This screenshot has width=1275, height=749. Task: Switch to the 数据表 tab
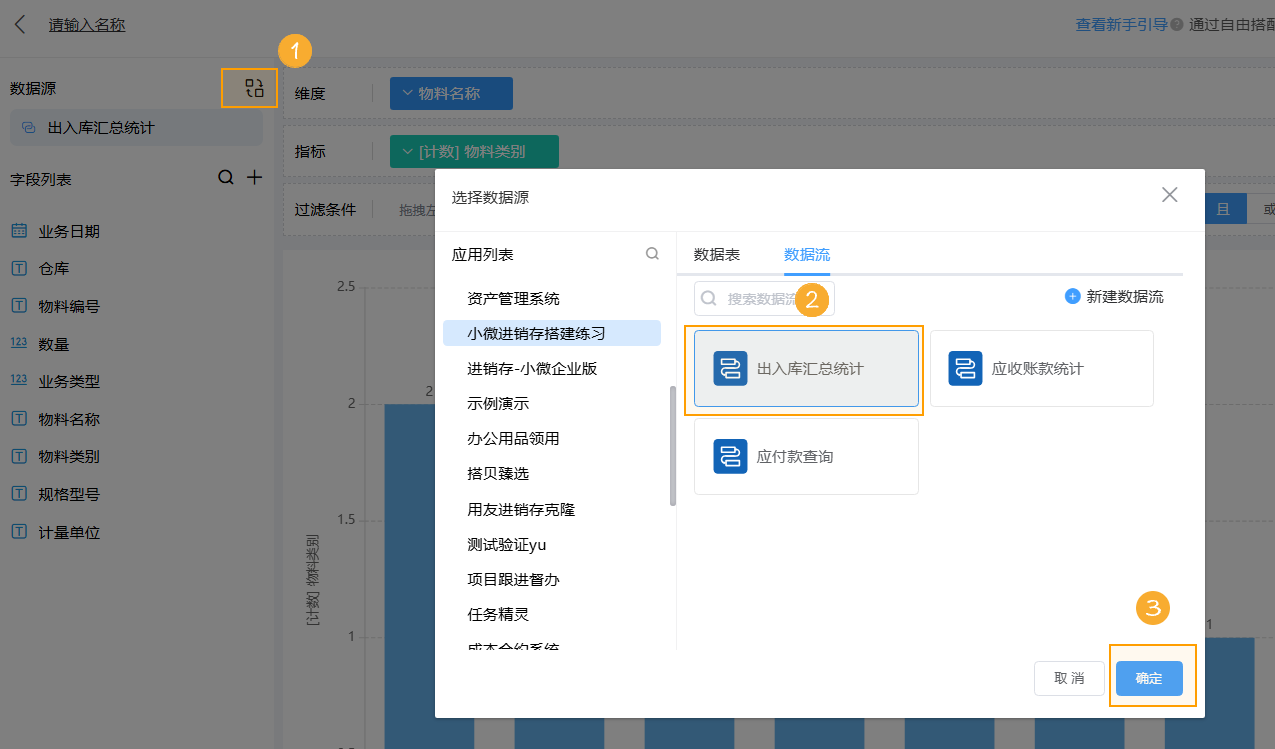point(717,255)
